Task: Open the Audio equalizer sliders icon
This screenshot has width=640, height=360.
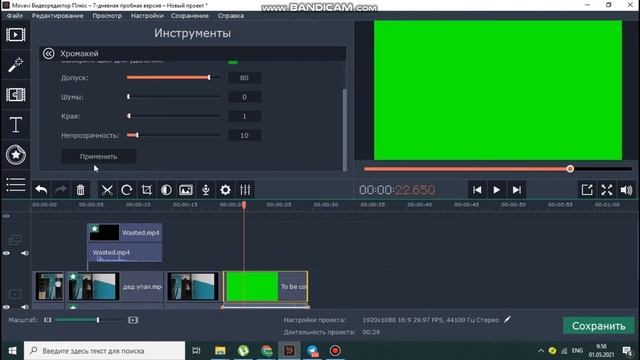Action: click(245, 190)
